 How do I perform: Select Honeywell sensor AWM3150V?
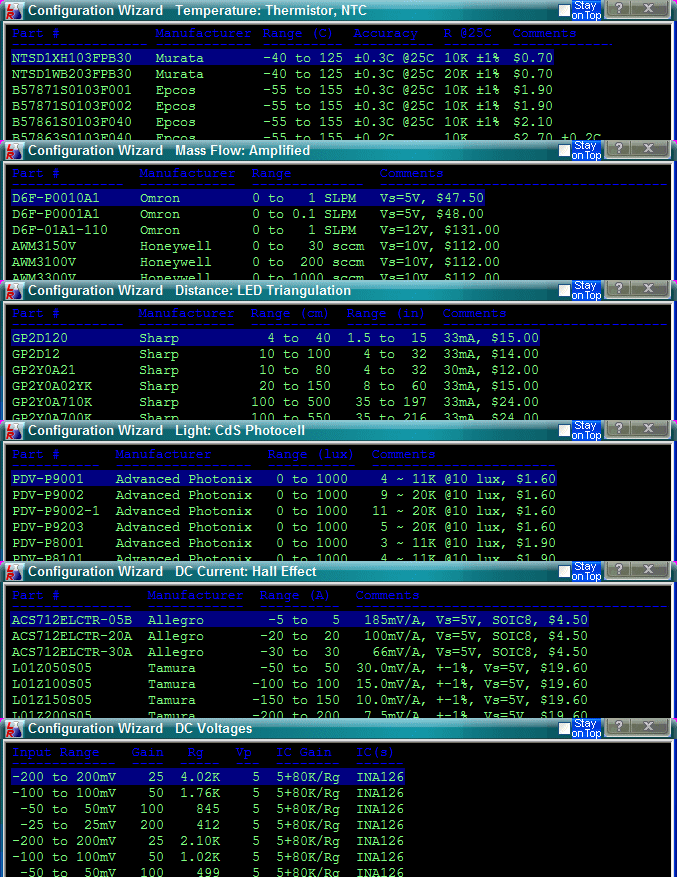[x=256, y=246]
